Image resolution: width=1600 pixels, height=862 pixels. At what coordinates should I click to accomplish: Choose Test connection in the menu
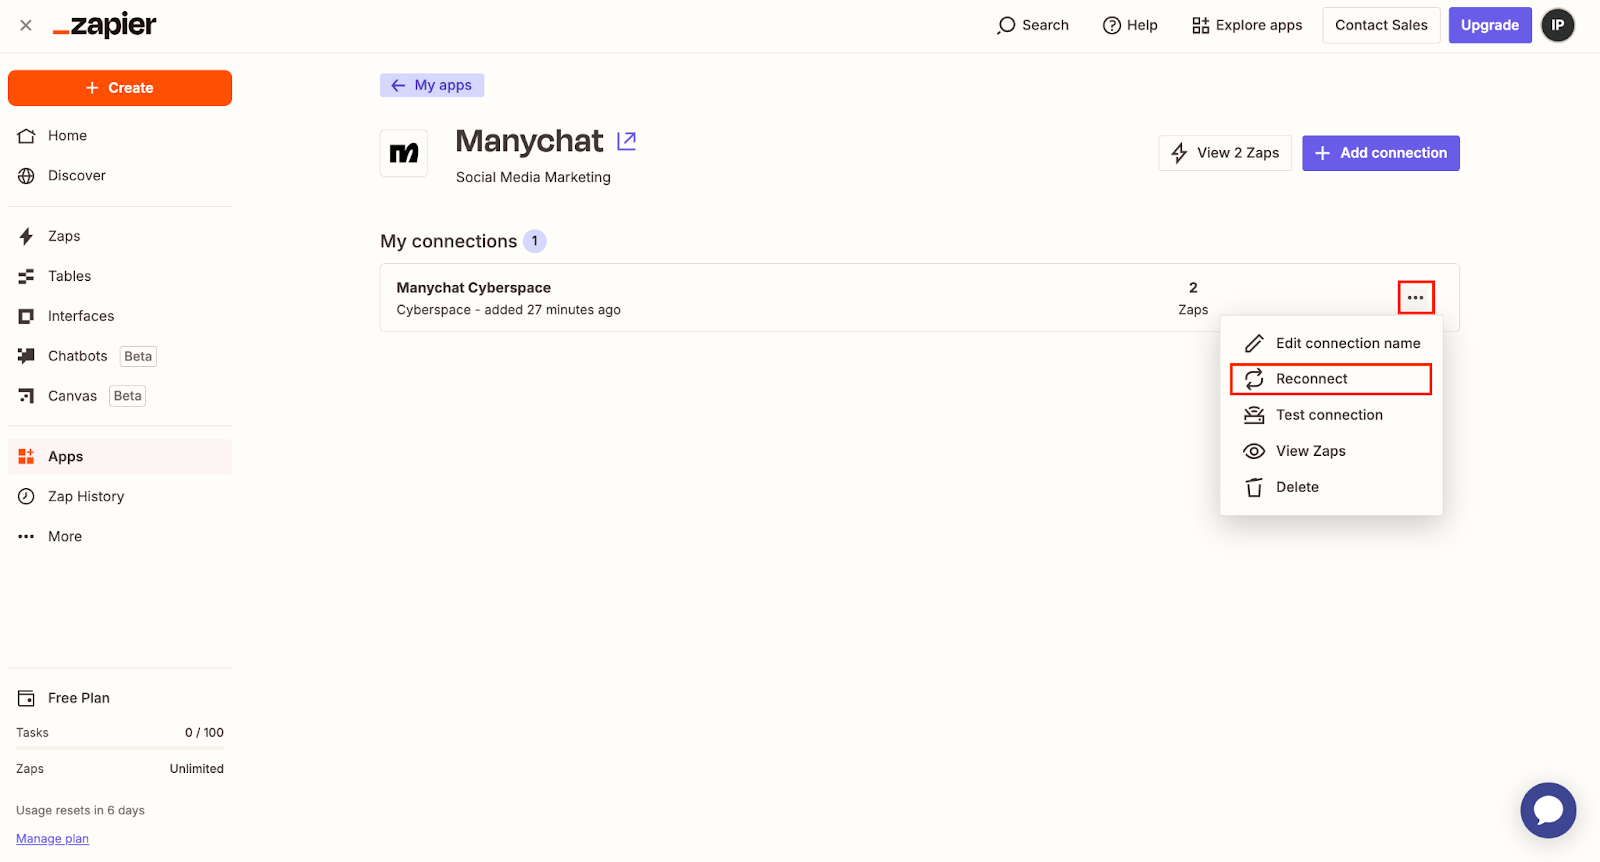1328,415
